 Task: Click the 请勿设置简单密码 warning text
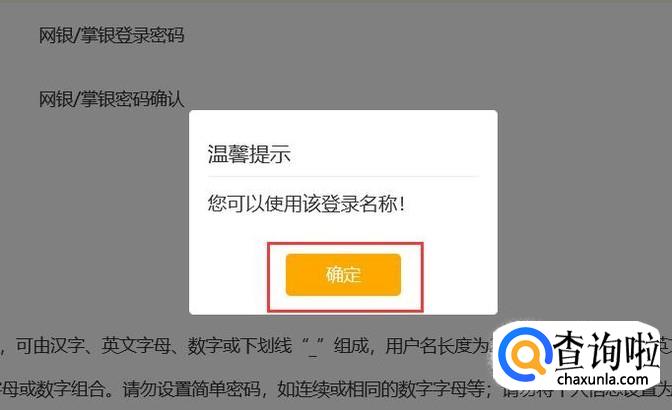click(192, 389)
